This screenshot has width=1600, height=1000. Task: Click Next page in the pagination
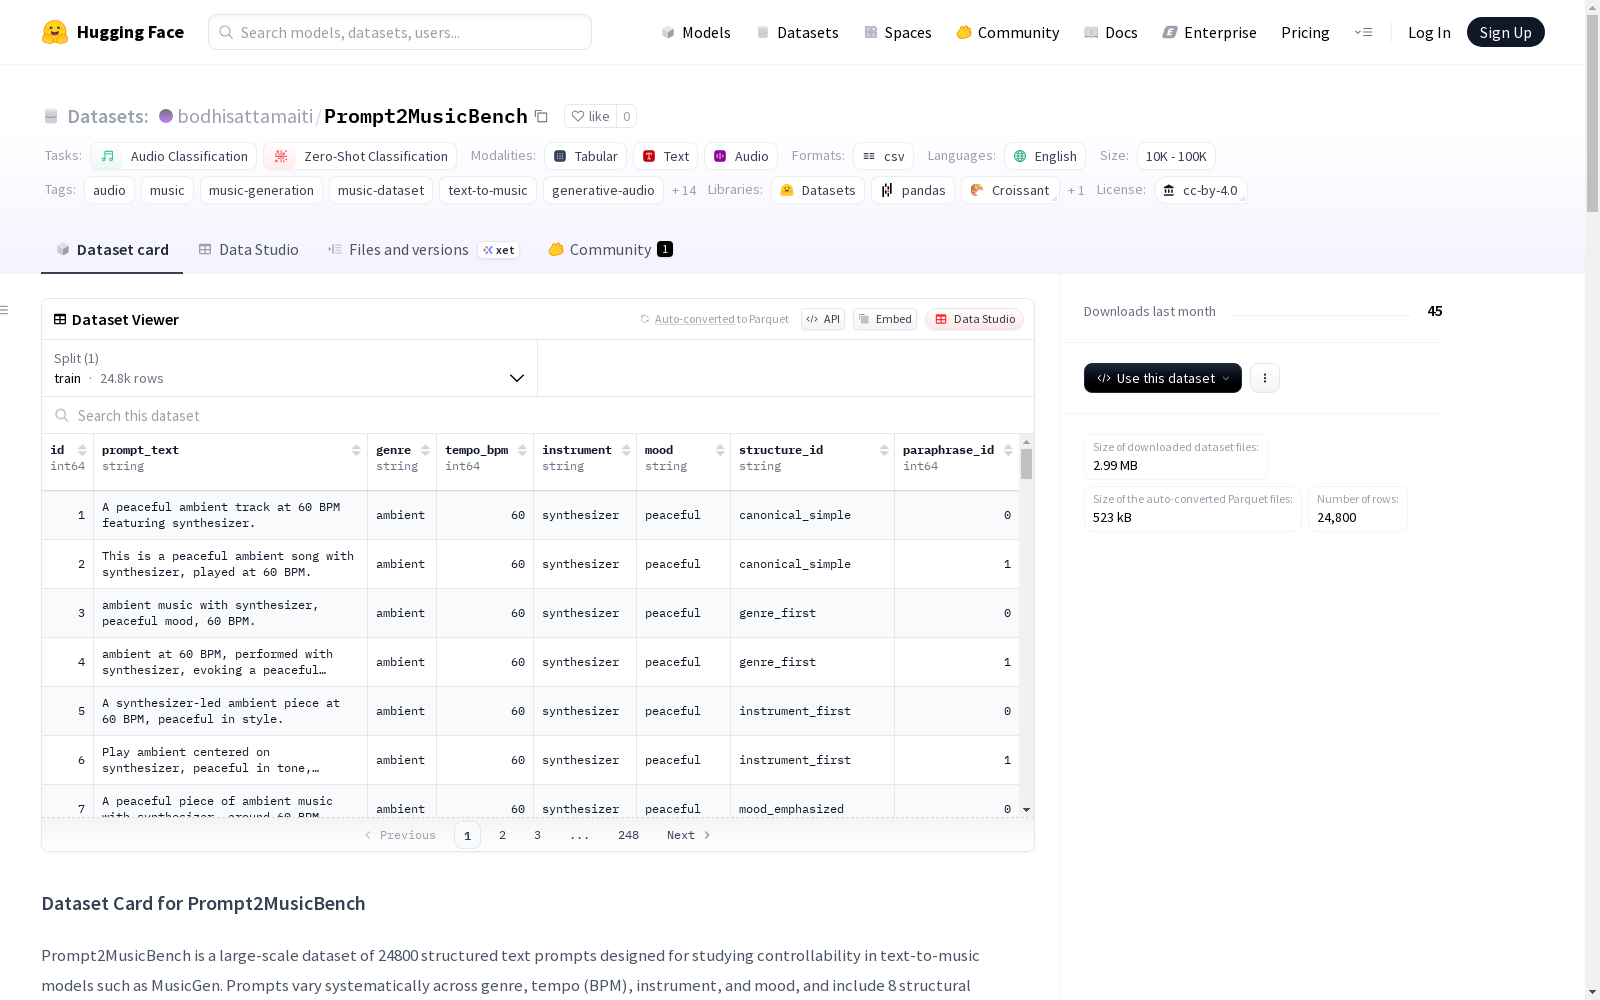click(689, 835)
